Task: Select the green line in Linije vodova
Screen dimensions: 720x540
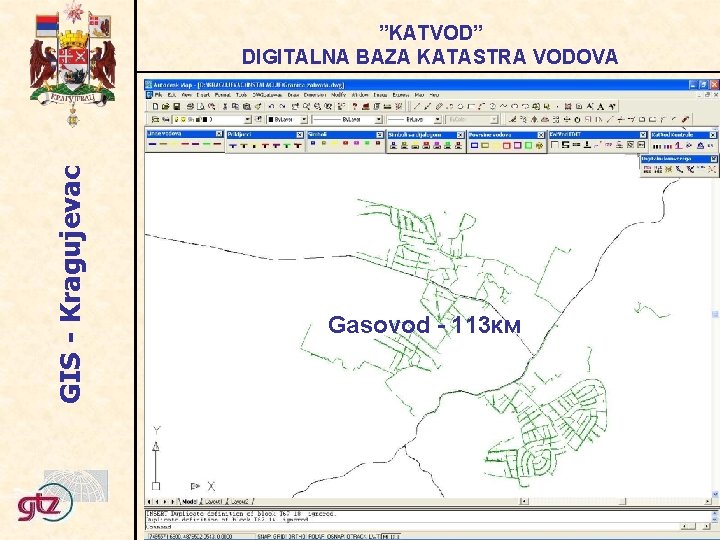Action: 207,144
